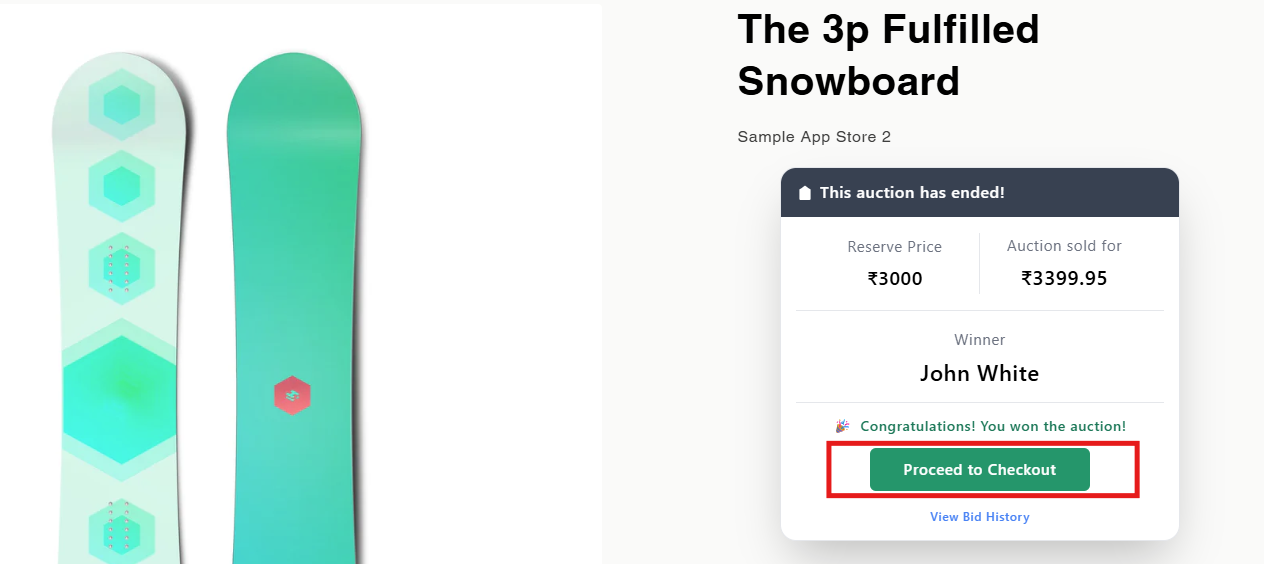This screenshot has width=1264, height=564.
Task: Click the topmost hexagon on the light snowboard
Action: pos(121,105)
